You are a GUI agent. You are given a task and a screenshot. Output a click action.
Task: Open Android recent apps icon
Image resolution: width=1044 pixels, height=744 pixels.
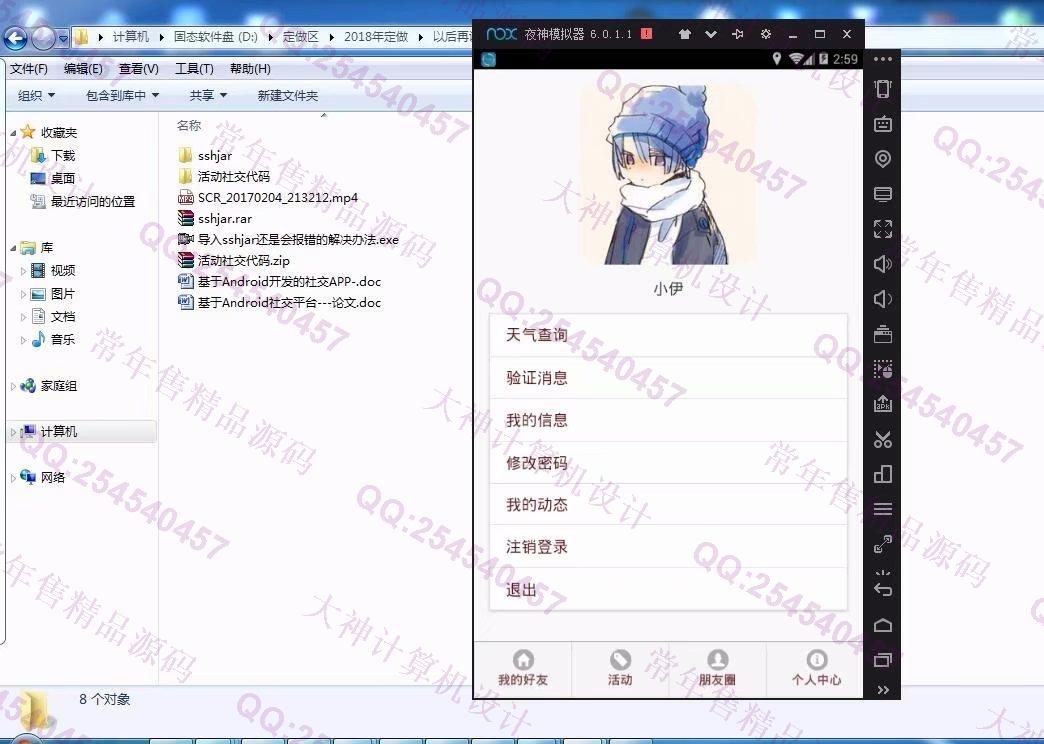pos(882,660)
